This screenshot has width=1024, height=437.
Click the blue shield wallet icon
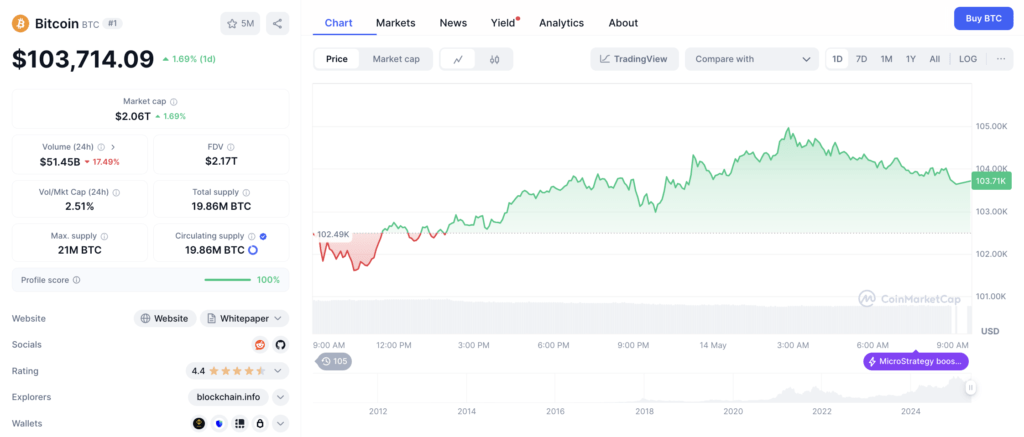pyautogui.click(x=219, y=423)
